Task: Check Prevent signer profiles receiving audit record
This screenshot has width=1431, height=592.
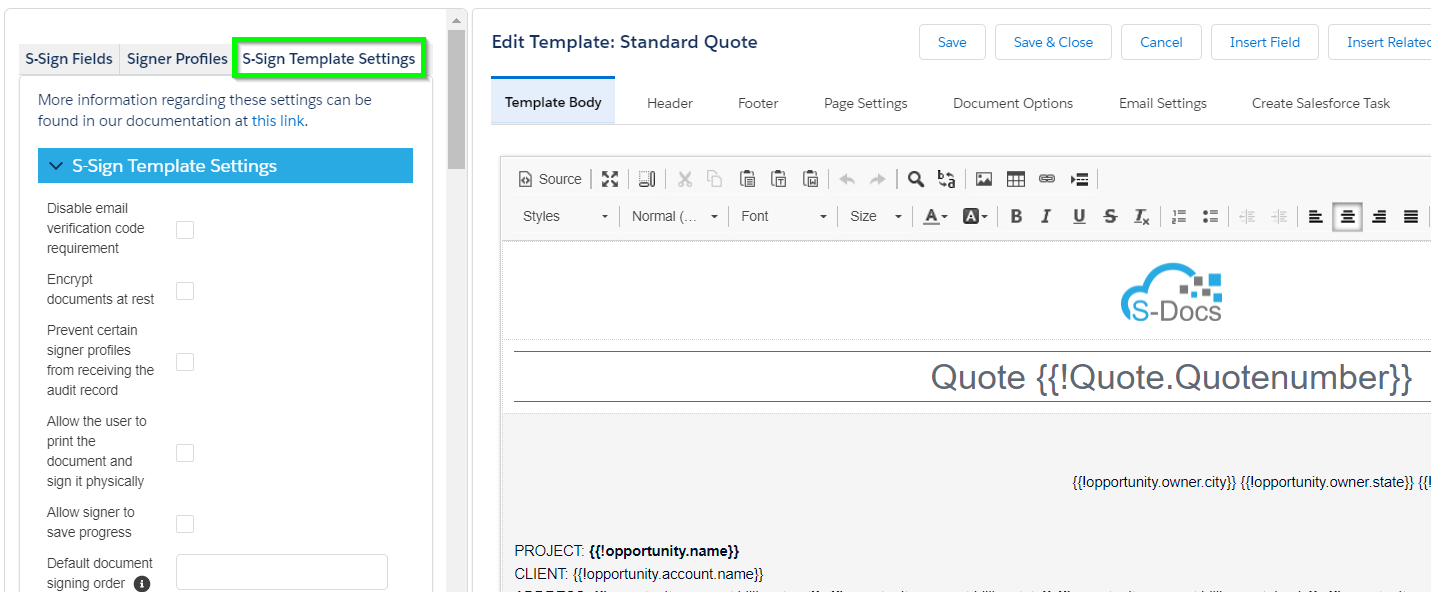Action: point(185,362)
